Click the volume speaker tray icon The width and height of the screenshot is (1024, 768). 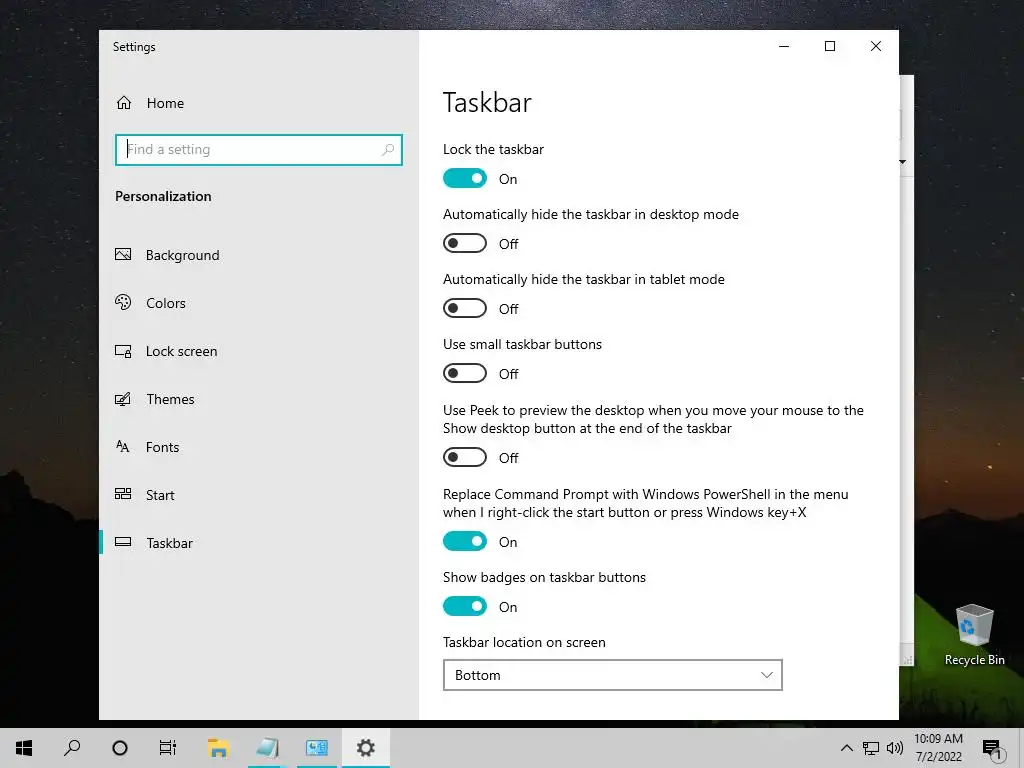895,748
